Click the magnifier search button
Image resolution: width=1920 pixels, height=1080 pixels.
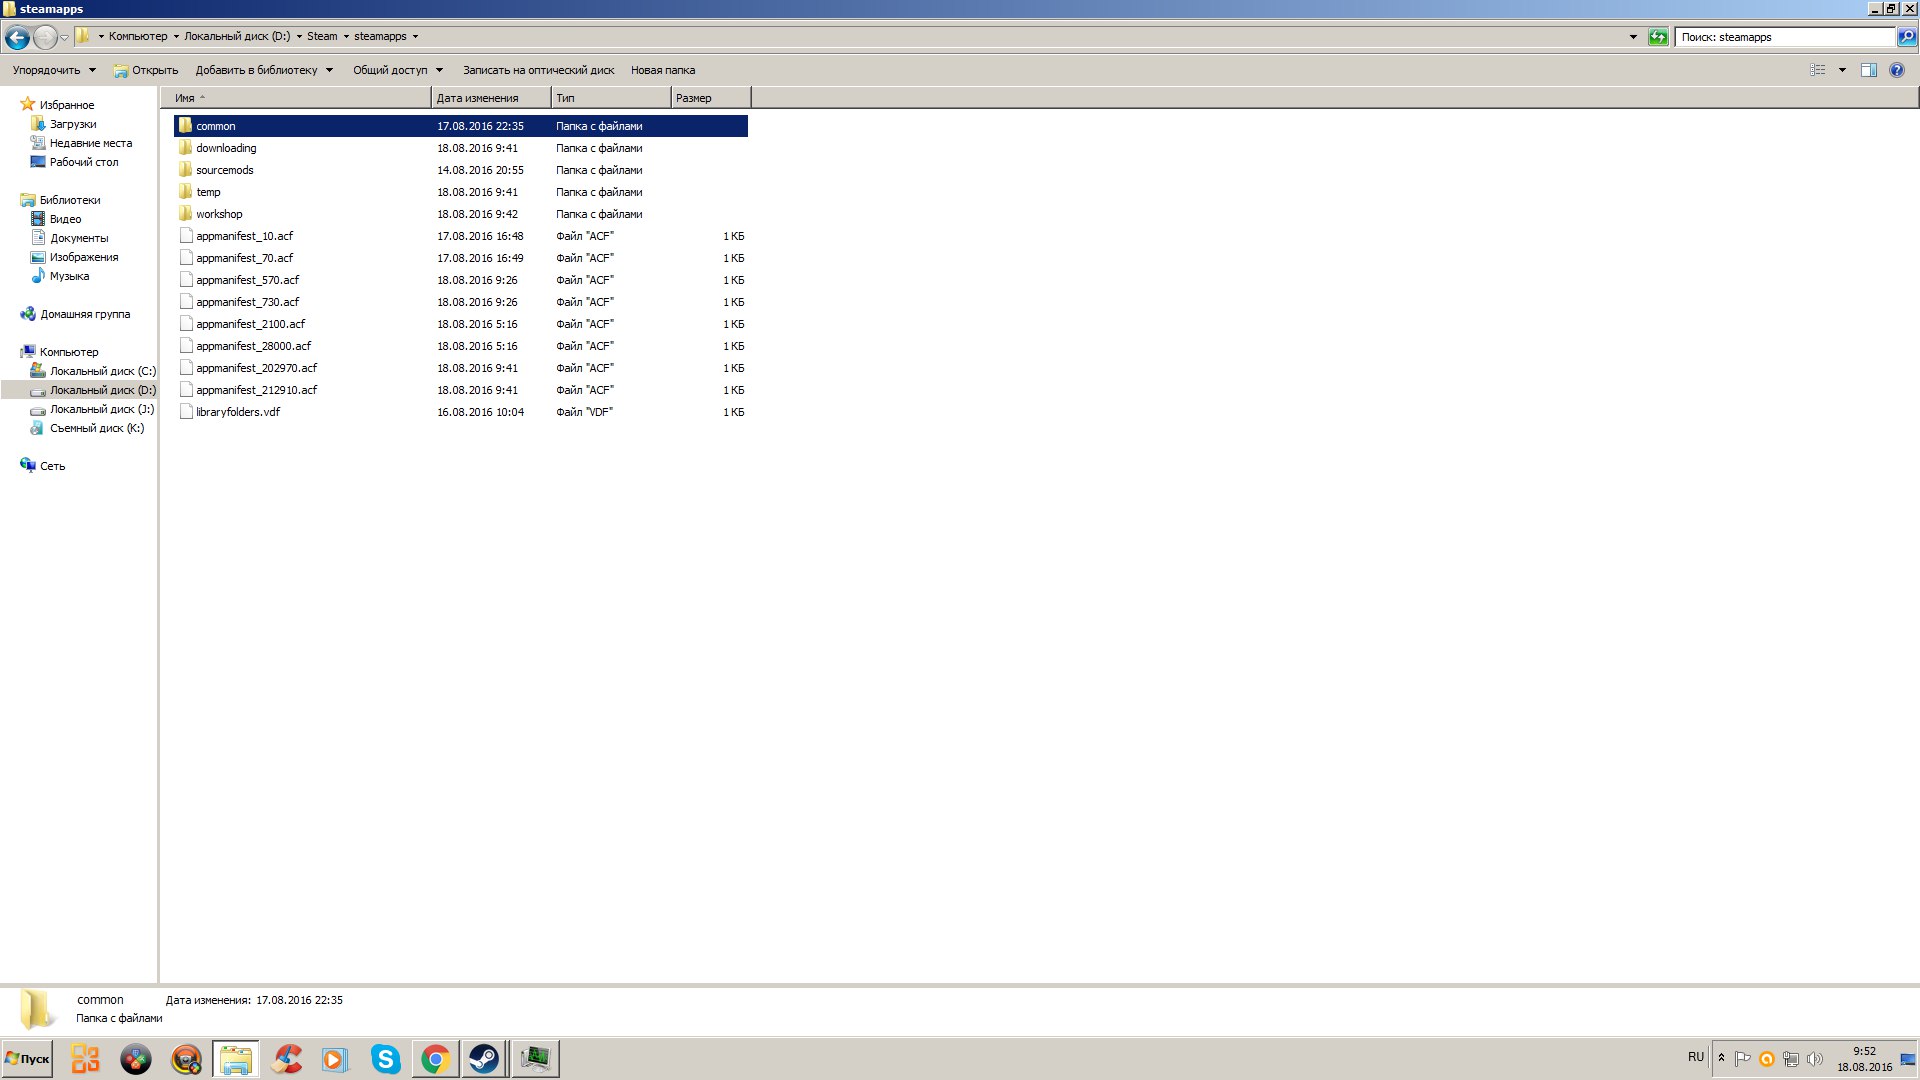coord(1907,37)
